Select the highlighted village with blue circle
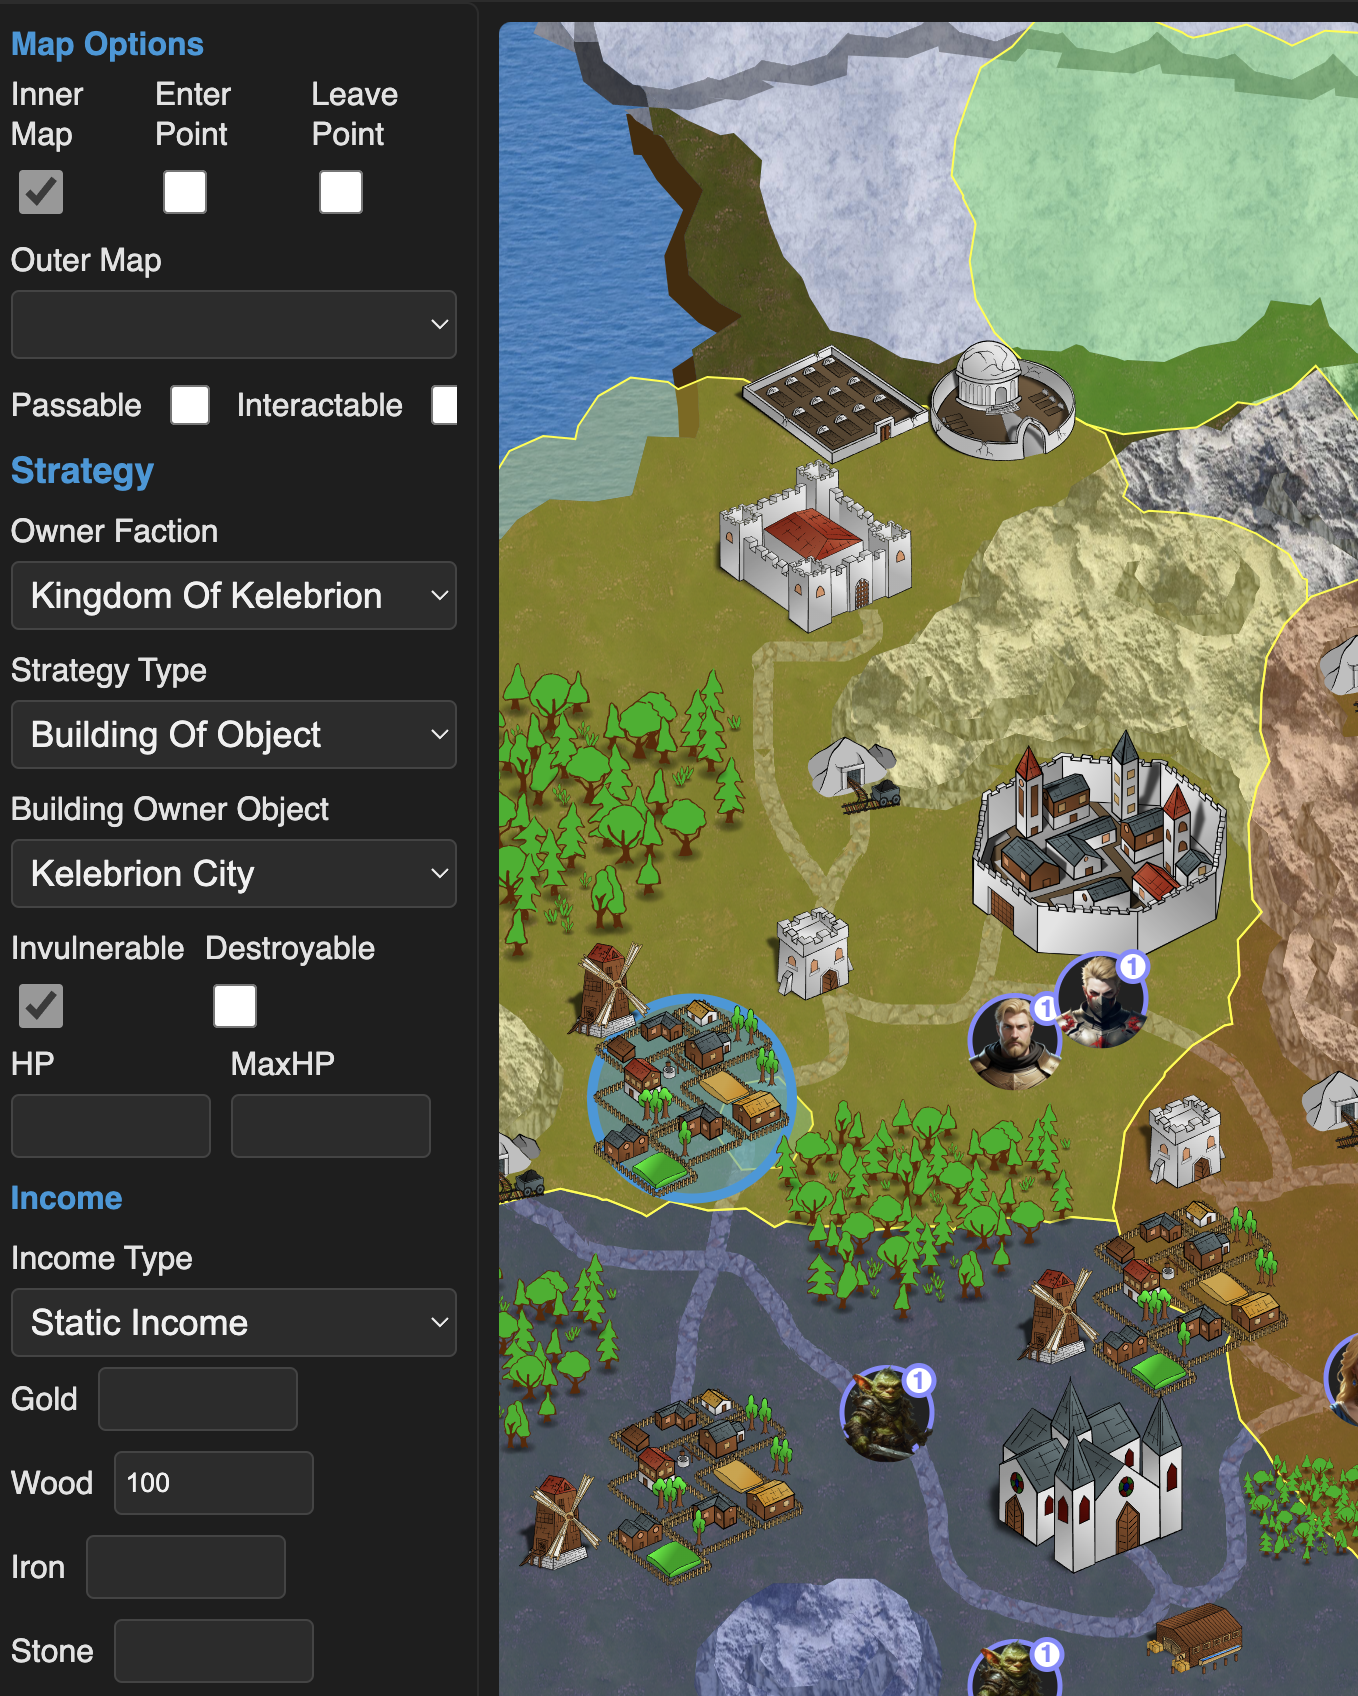 [x=692, y=1097]
